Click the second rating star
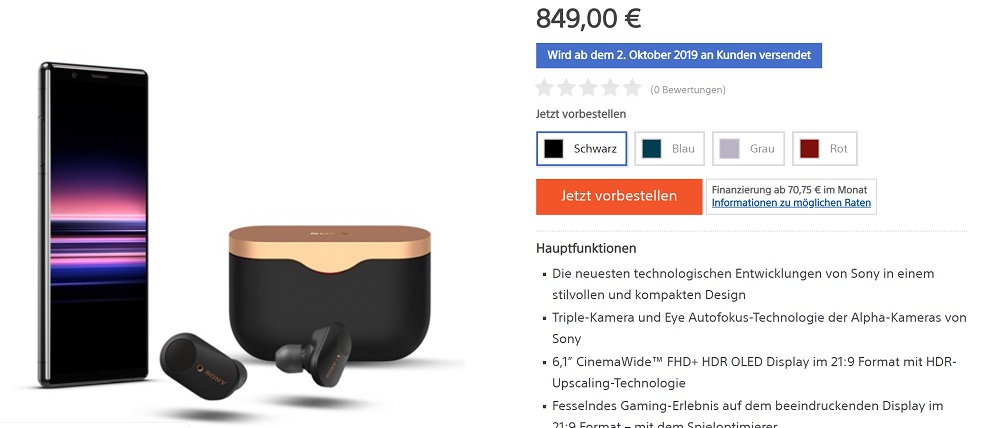 point(566,88)
